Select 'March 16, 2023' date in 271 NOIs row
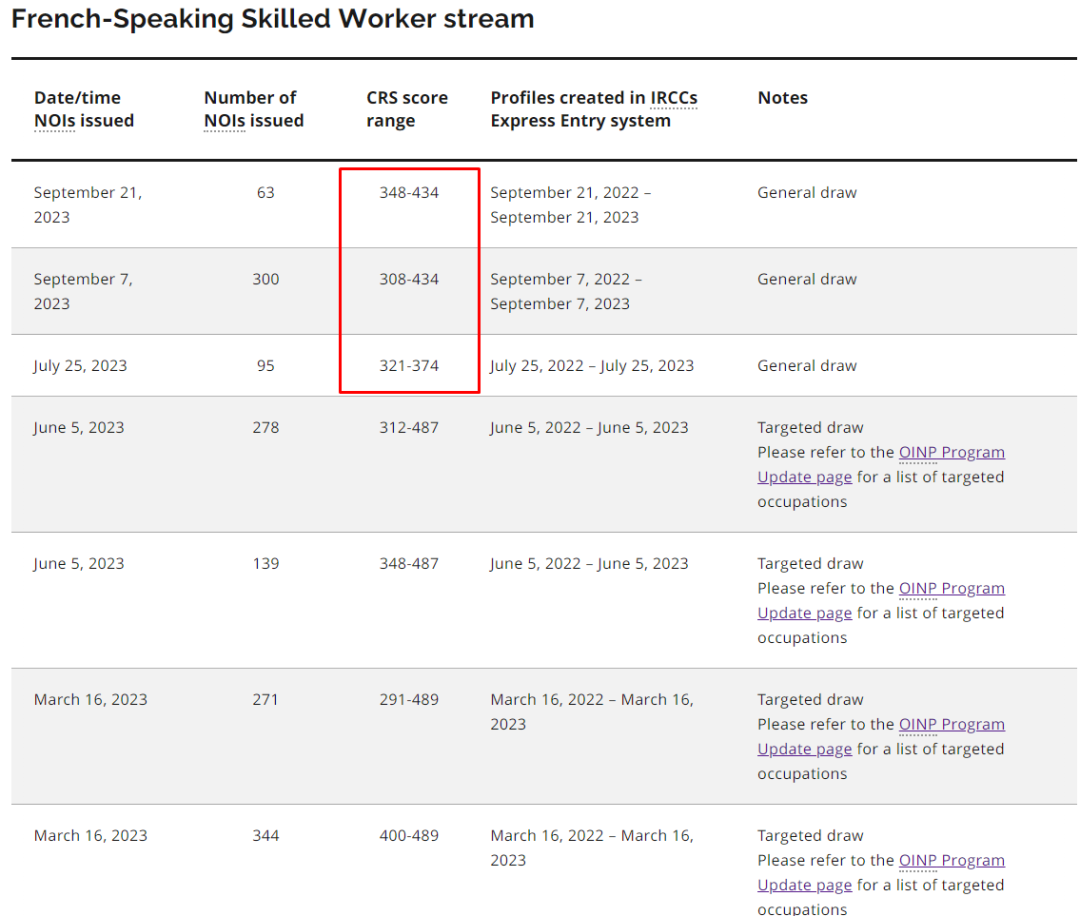This screenshot has height=916, width=1080. [91, 700]
